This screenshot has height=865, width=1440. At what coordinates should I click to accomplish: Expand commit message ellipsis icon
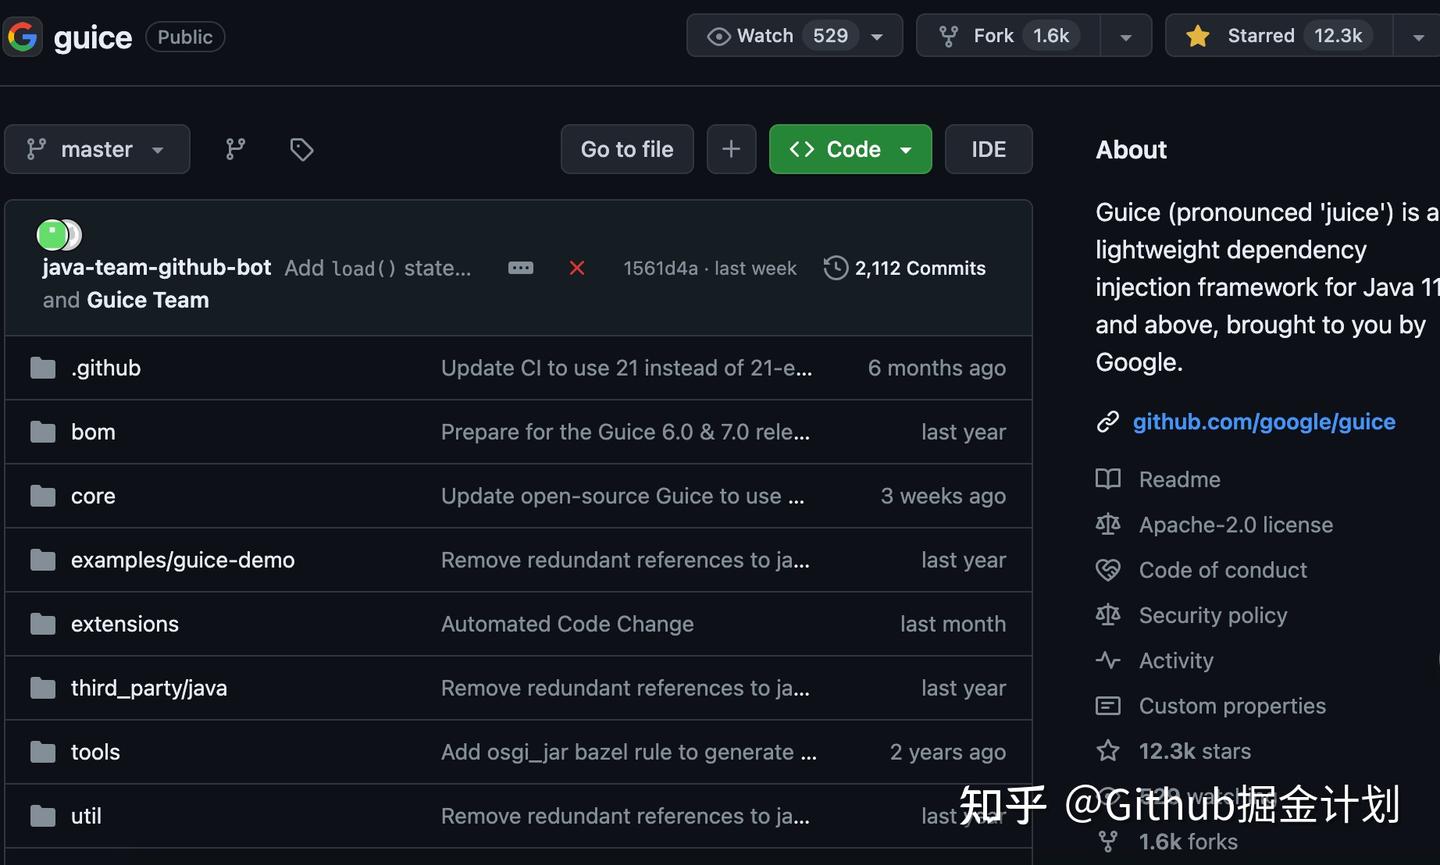tap(520, 268)
